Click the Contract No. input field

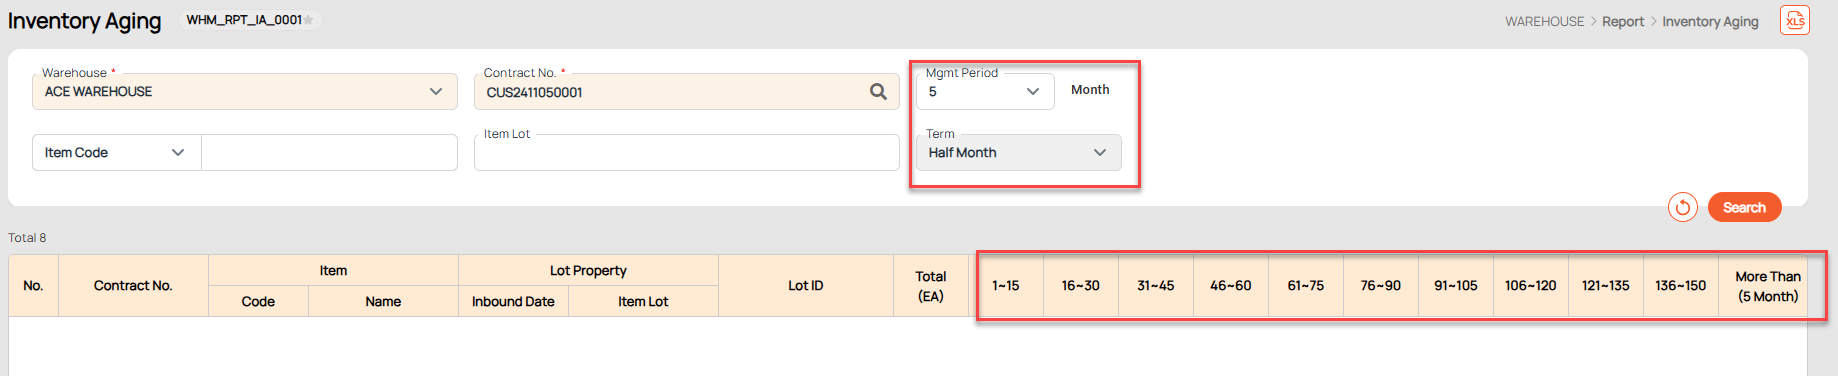pos(670,91)
